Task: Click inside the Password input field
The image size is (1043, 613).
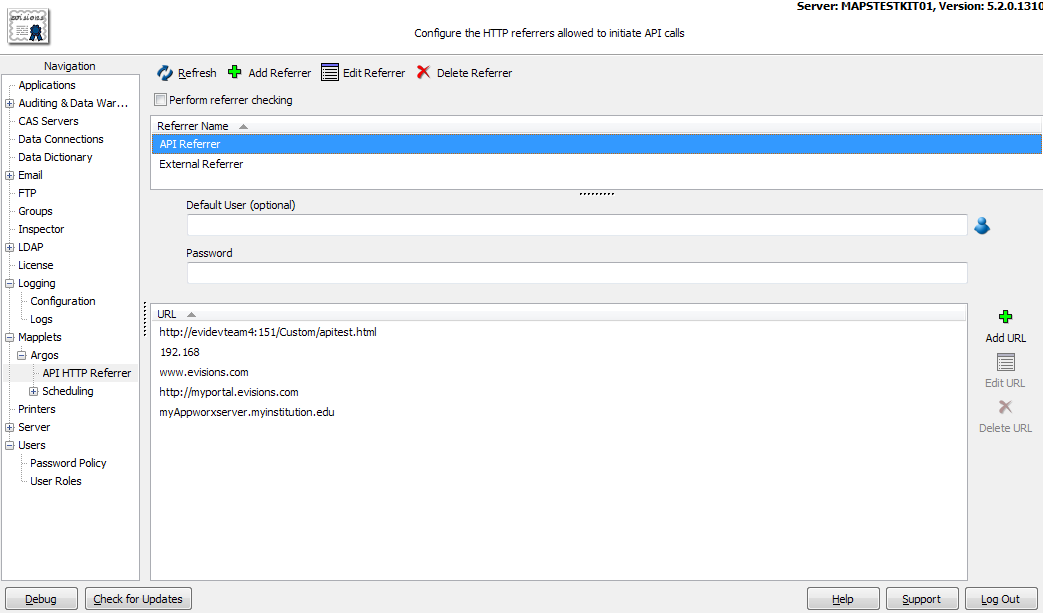Action: (576, 272)
